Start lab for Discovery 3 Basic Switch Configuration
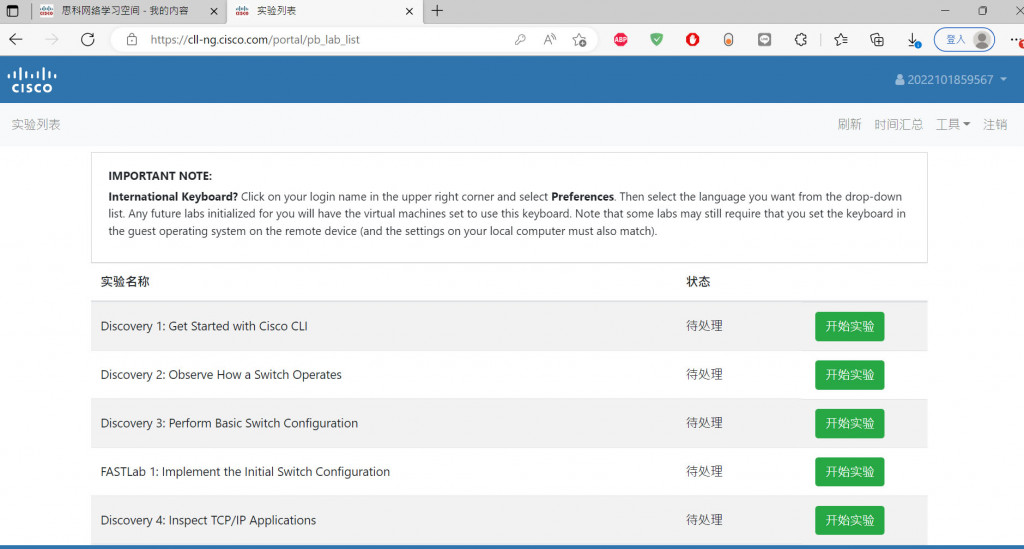This screenshot has width=1024, height=549. tap(850, 423)
